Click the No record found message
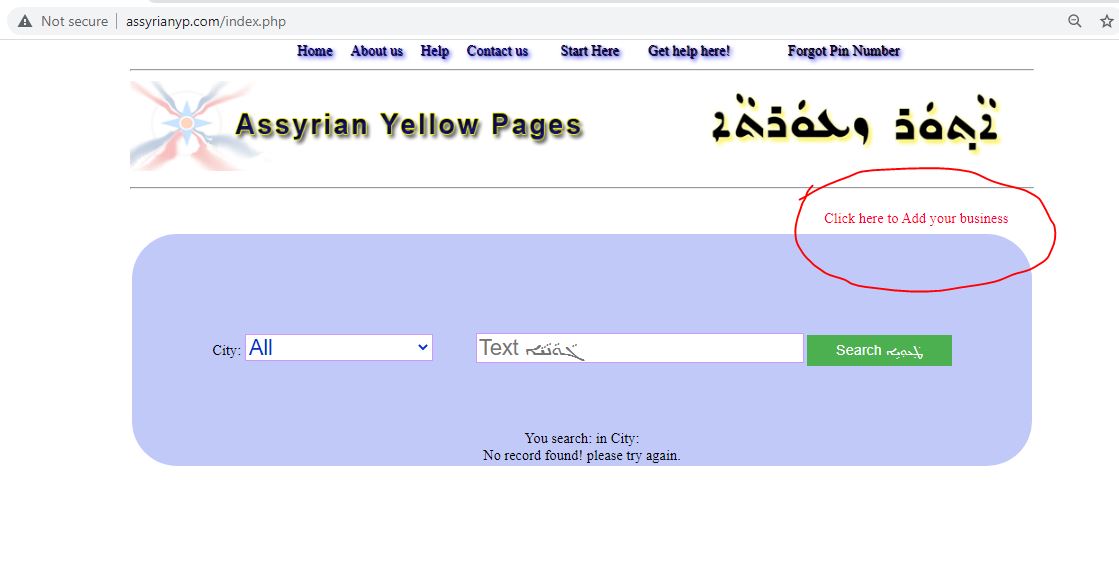The height and width of the screenshot is (585, 1119). tap(581, 455)
